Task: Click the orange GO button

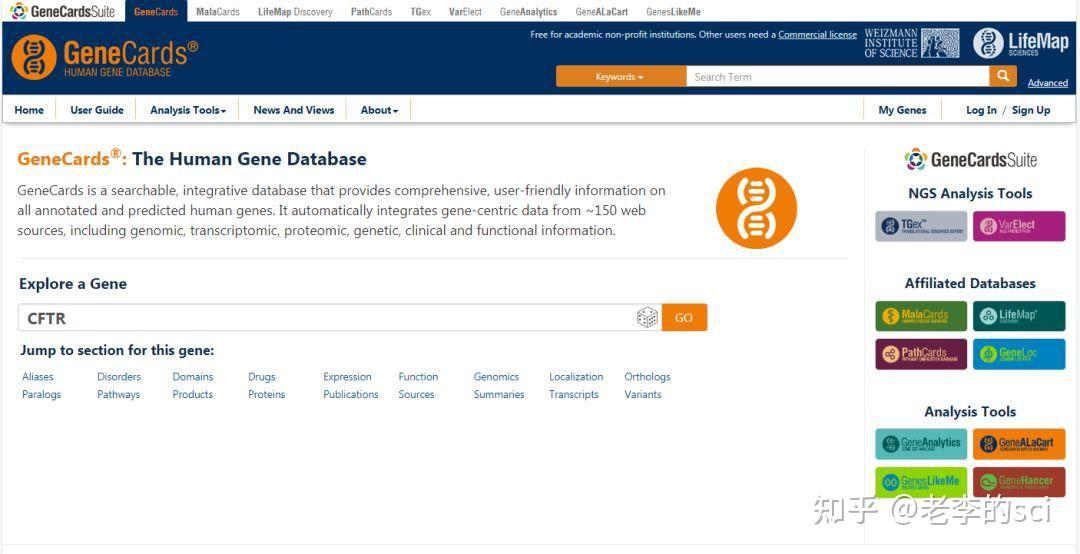Action: (684, 318)
